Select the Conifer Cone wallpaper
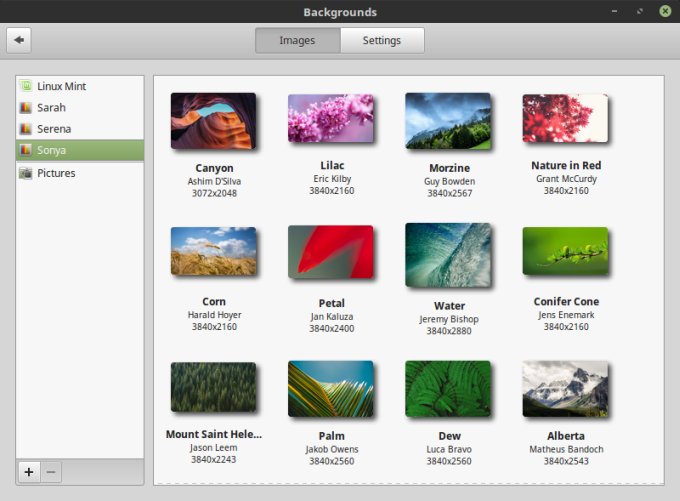 (x=565, y=251)
